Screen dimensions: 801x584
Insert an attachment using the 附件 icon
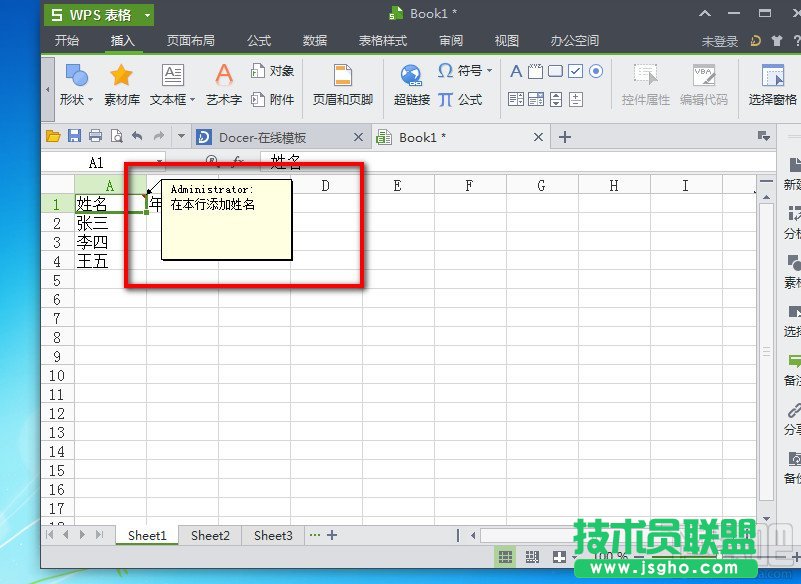275,98
